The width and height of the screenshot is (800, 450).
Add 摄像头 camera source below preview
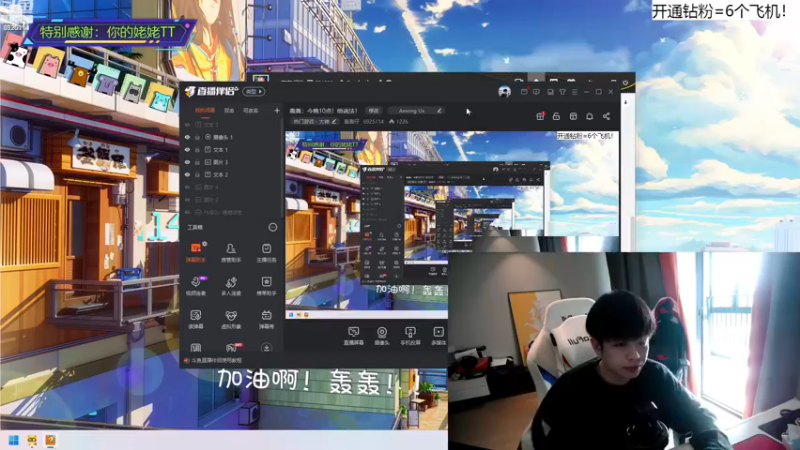(x=382, y=336)
